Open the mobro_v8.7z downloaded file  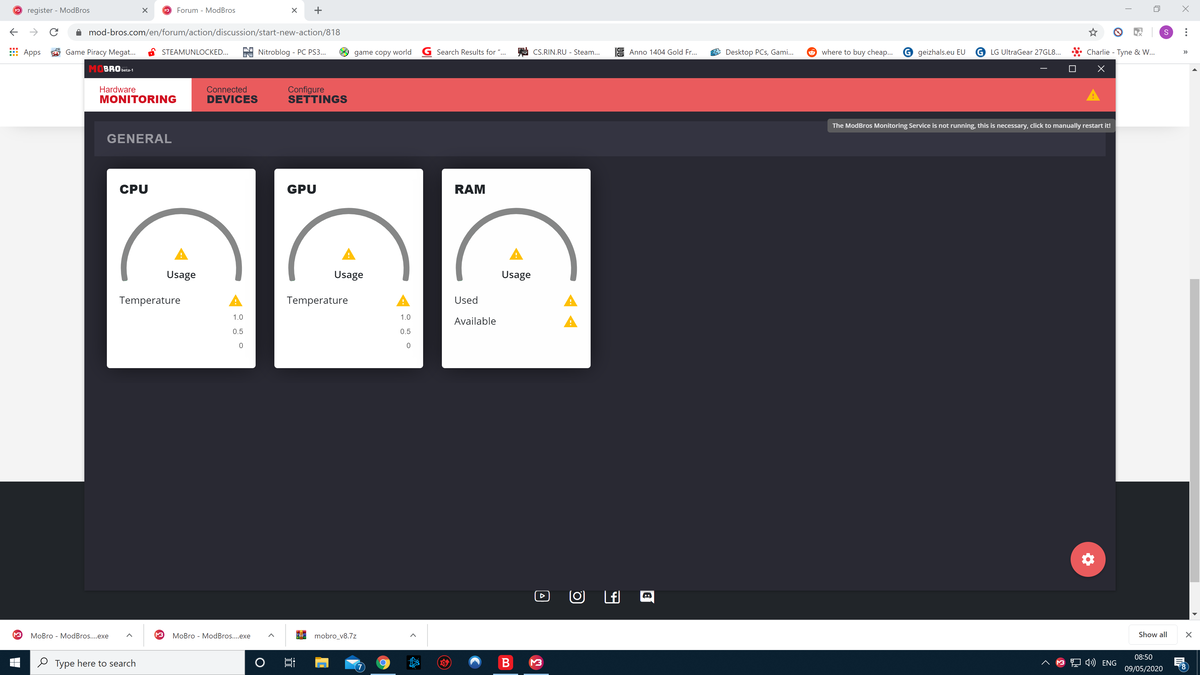click(336, 635)
